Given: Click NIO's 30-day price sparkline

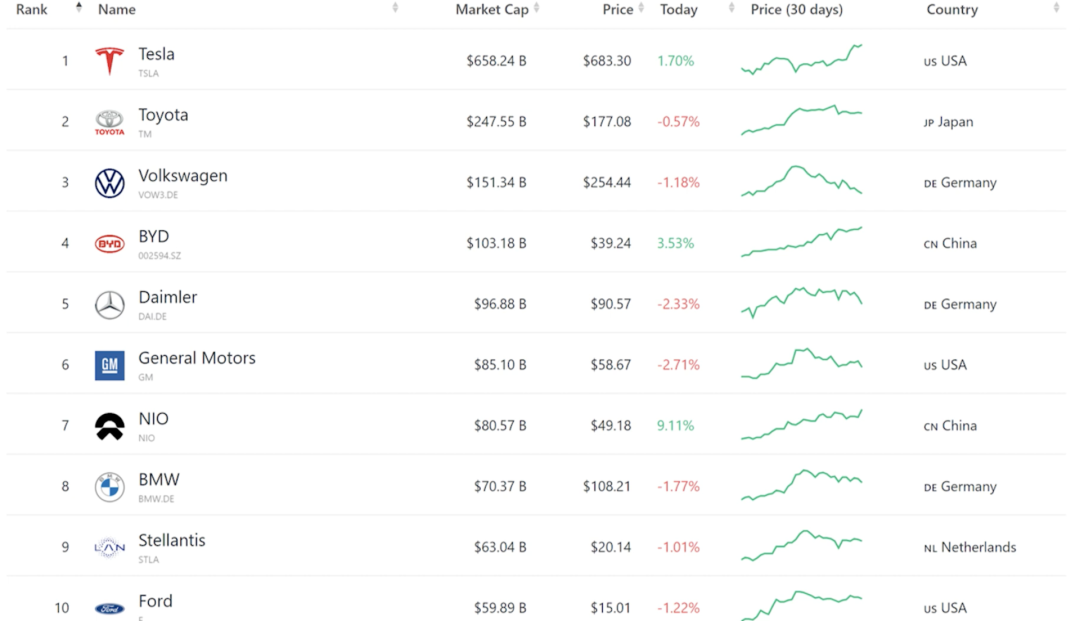Looking at the screenshot, I should [x=801, y=425].
